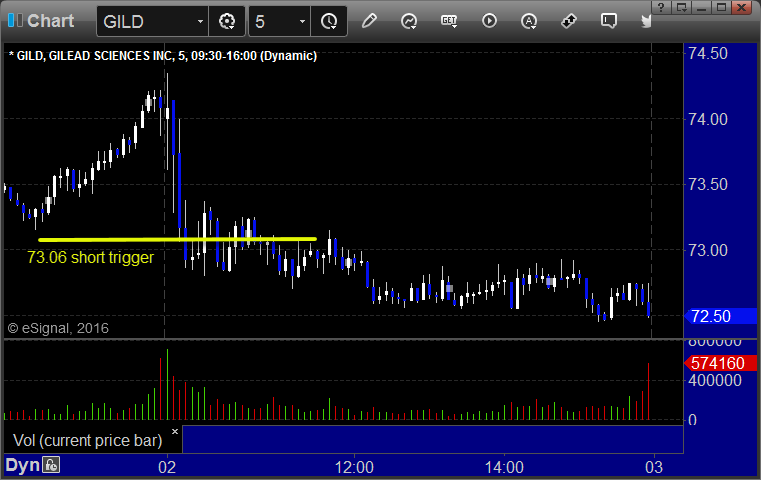The image size is (761, 480).
Task: Click the 02 date label on time axis
Action: [167, 467]
